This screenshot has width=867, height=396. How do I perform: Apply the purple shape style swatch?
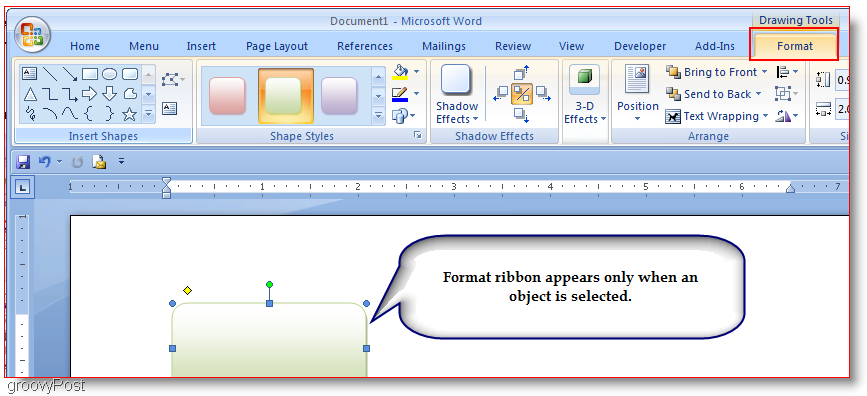pos(340,96)
